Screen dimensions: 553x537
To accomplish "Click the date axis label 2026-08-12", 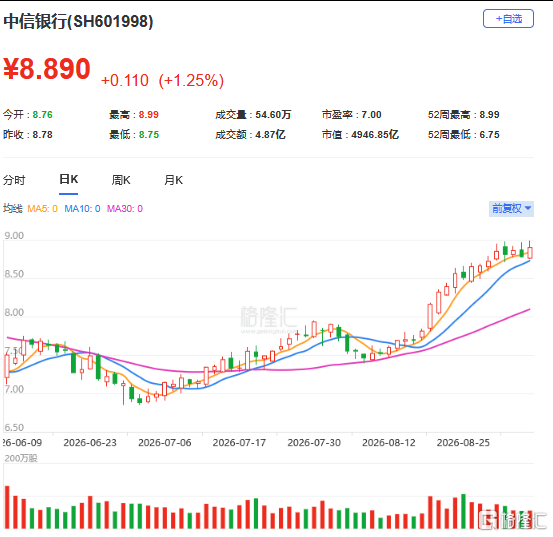I will 389,443.
